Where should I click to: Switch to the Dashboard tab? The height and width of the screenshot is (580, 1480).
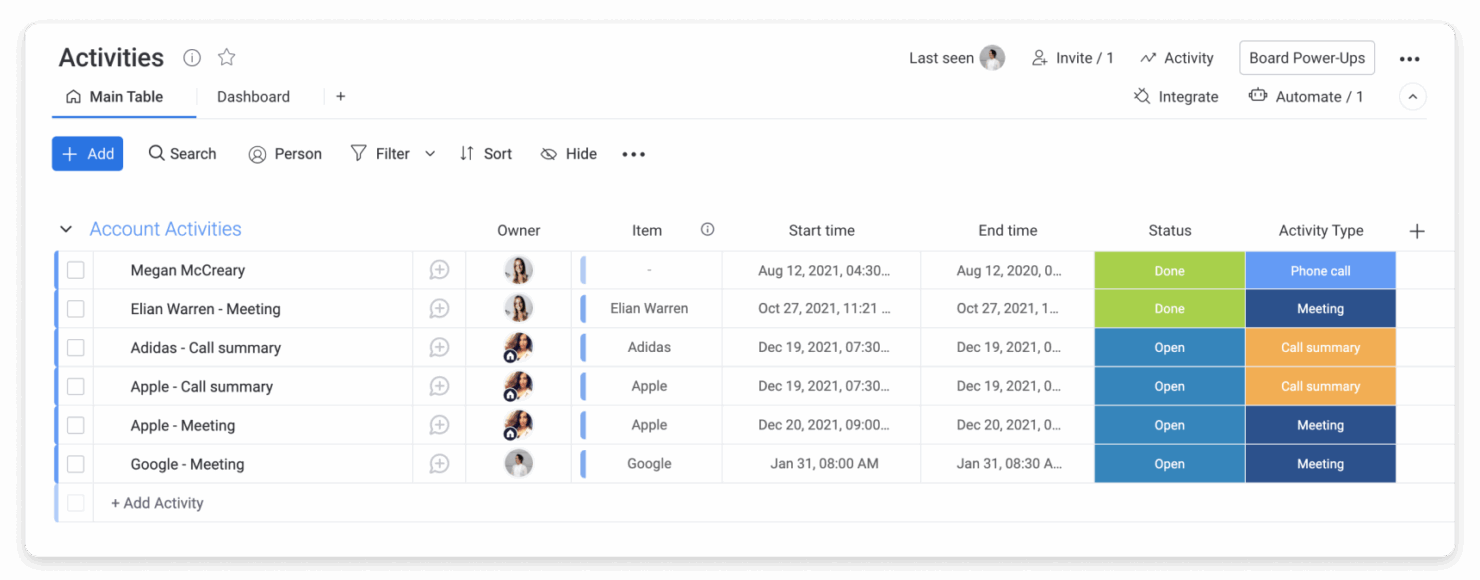(253, 96)
